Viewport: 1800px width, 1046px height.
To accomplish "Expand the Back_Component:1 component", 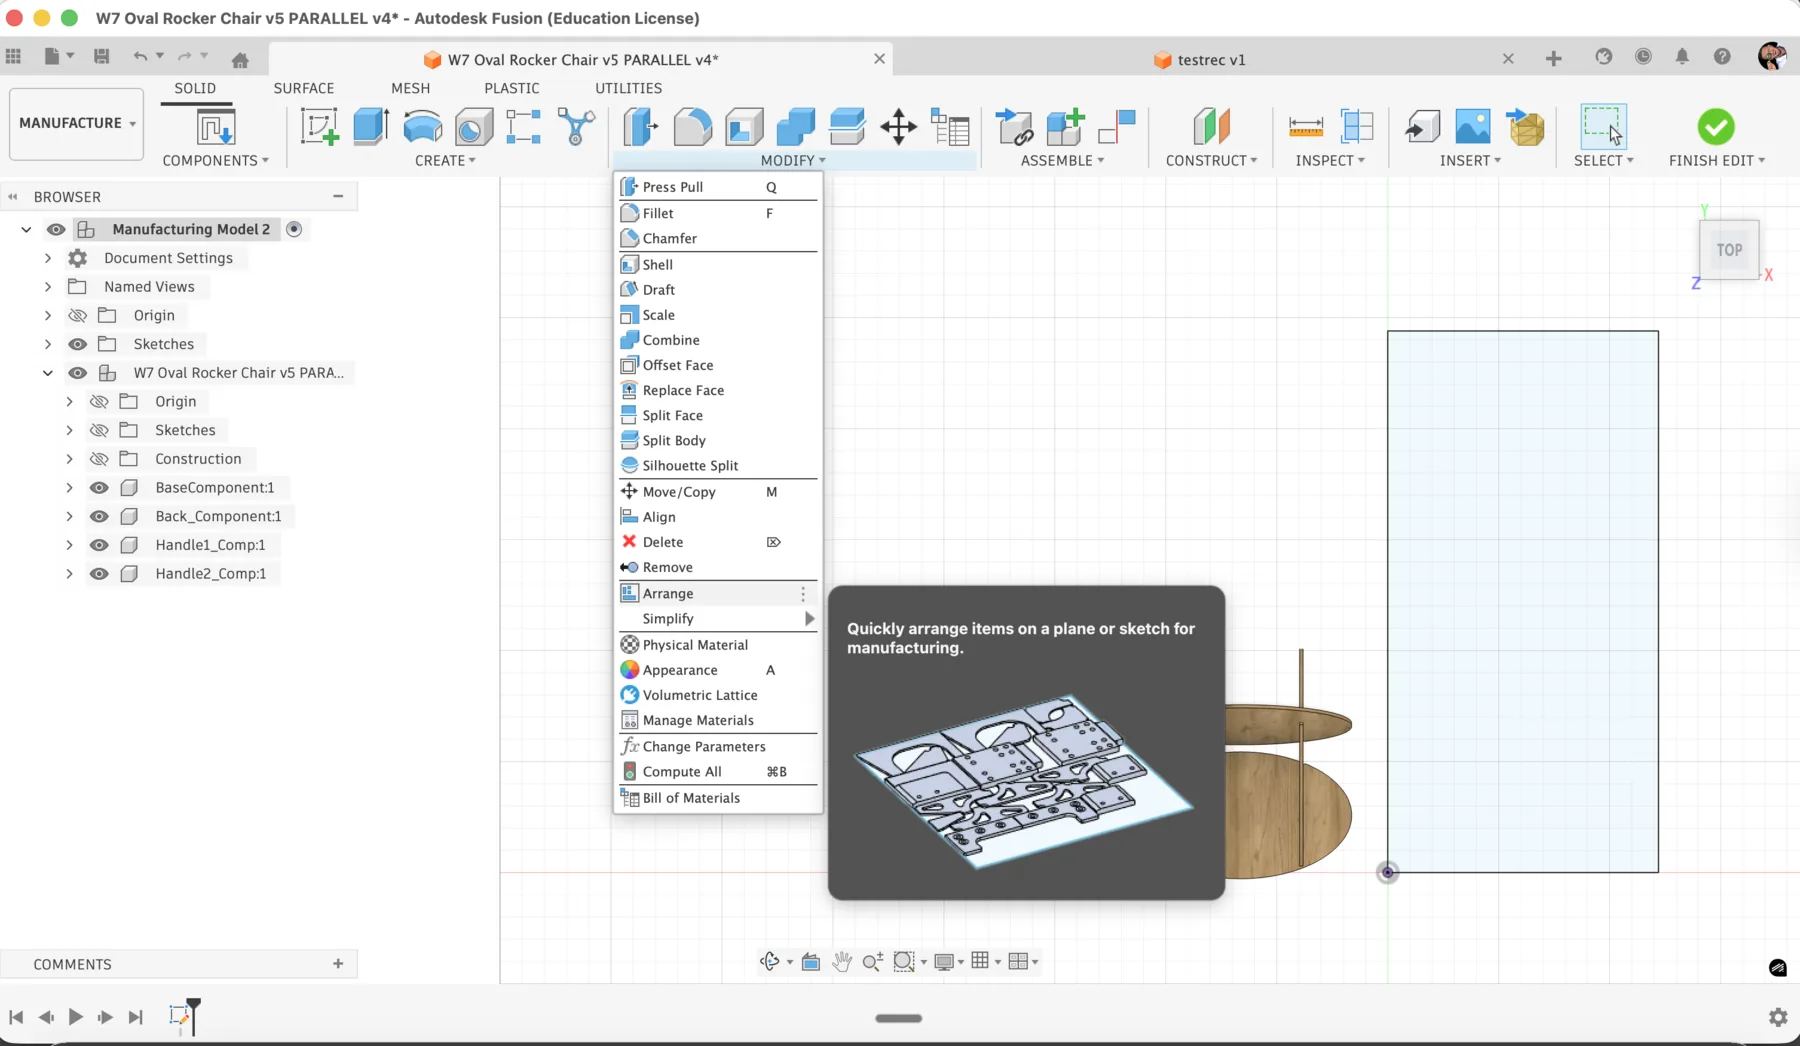I will pyautogui.click(x=69, y=516).
